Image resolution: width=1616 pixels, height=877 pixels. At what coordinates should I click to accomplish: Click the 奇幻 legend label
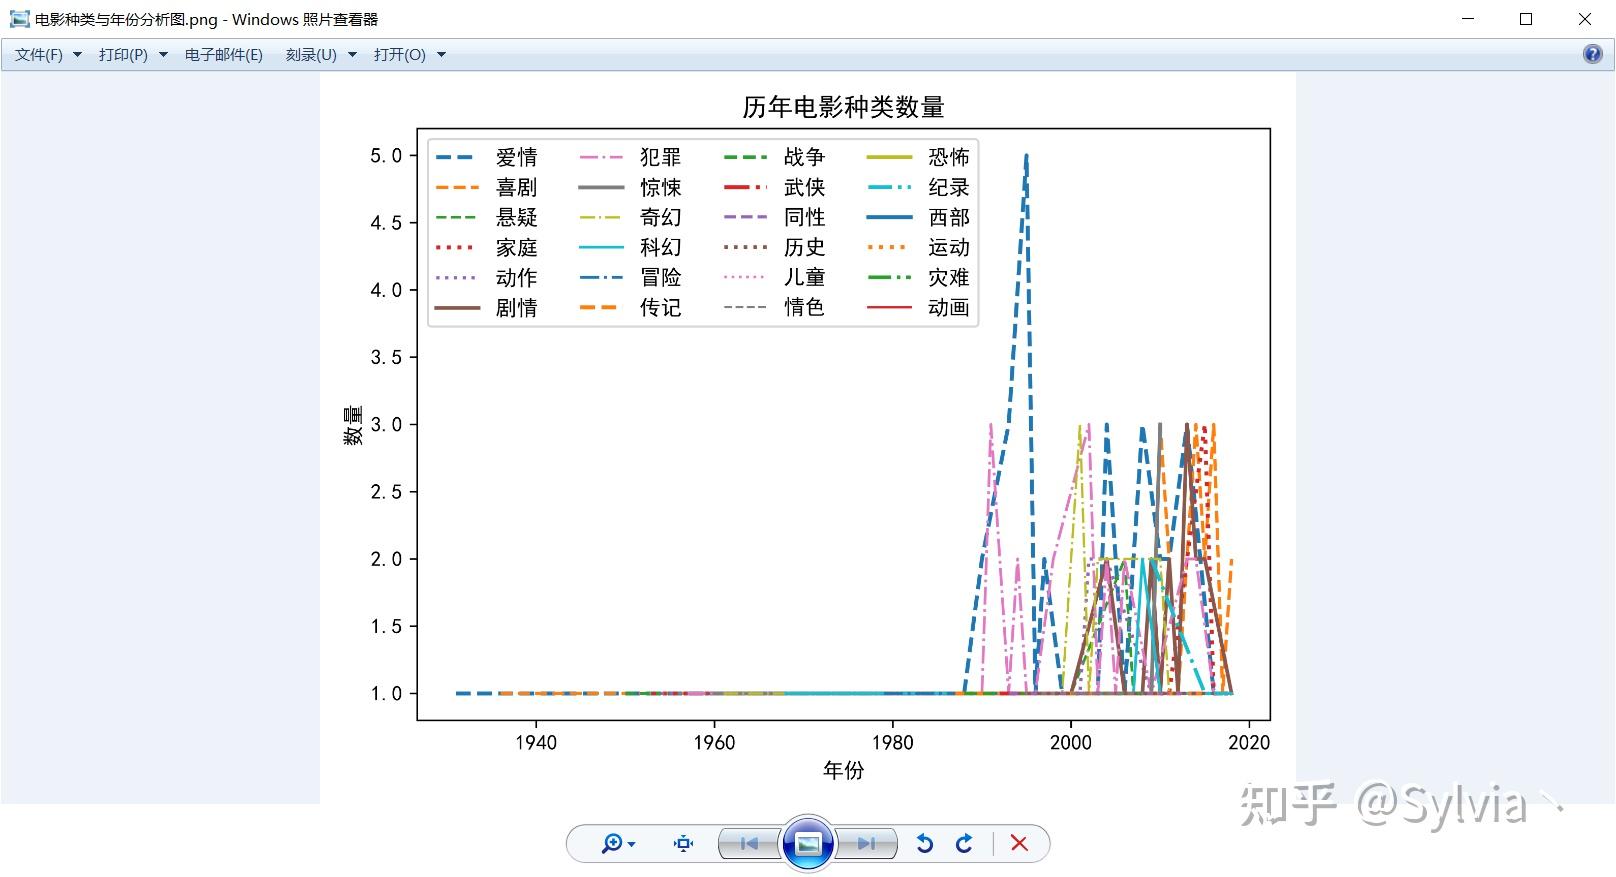[x=661, y=217]
